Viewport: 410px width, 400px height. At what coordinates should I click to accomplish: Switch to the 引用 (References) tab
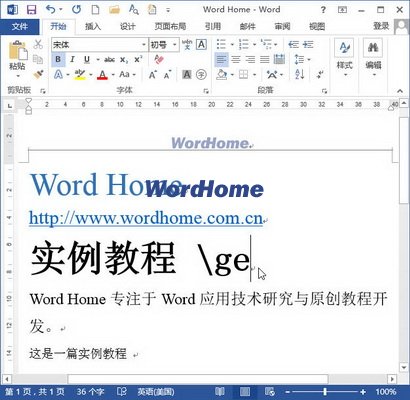click(213, 26)
